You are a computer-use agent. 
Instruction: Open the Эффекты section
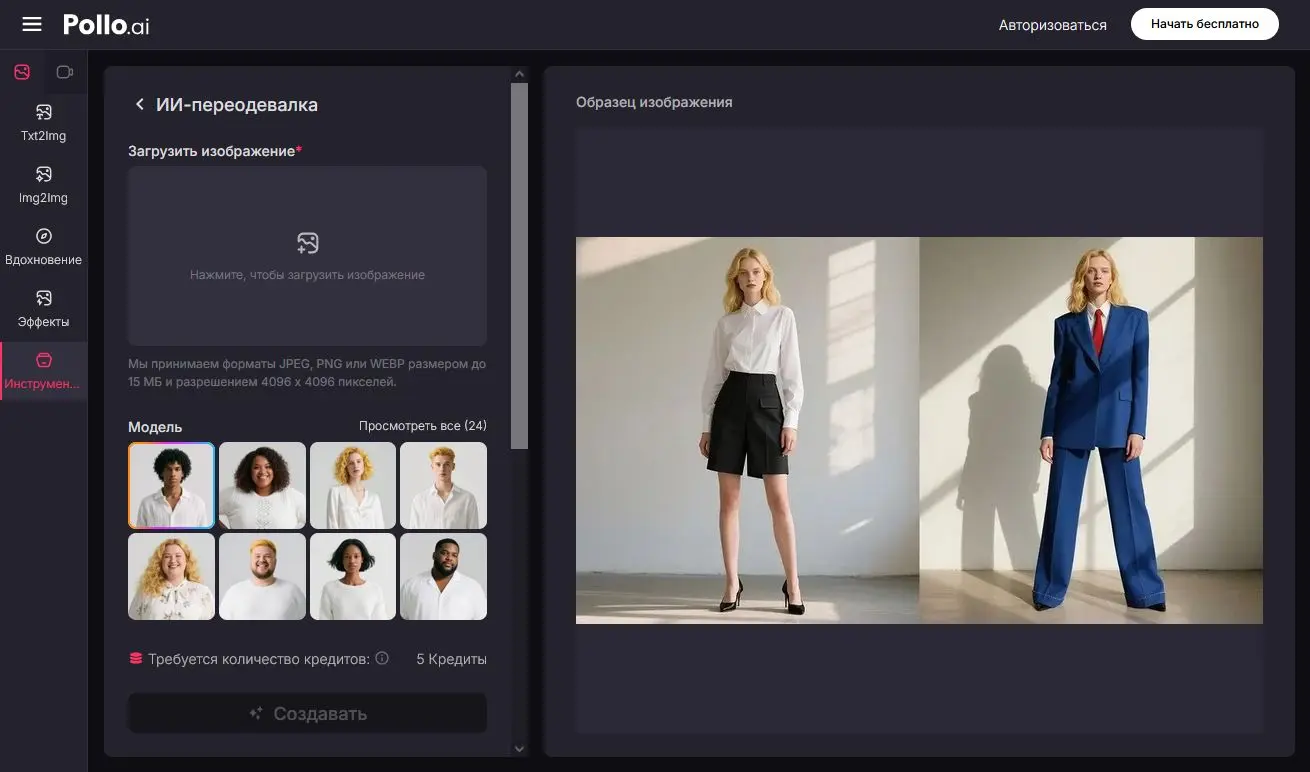[43, 309]
